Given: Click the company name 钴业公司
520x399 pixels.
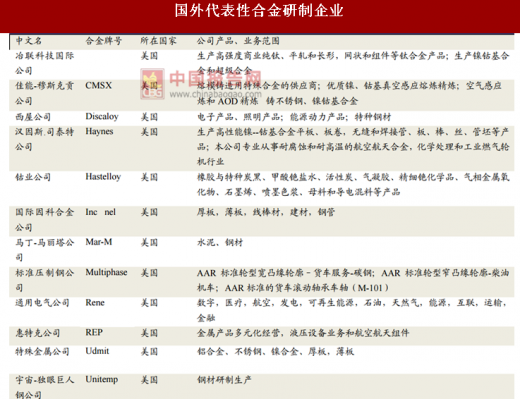Looking at the screenshot, I should 33,177.
